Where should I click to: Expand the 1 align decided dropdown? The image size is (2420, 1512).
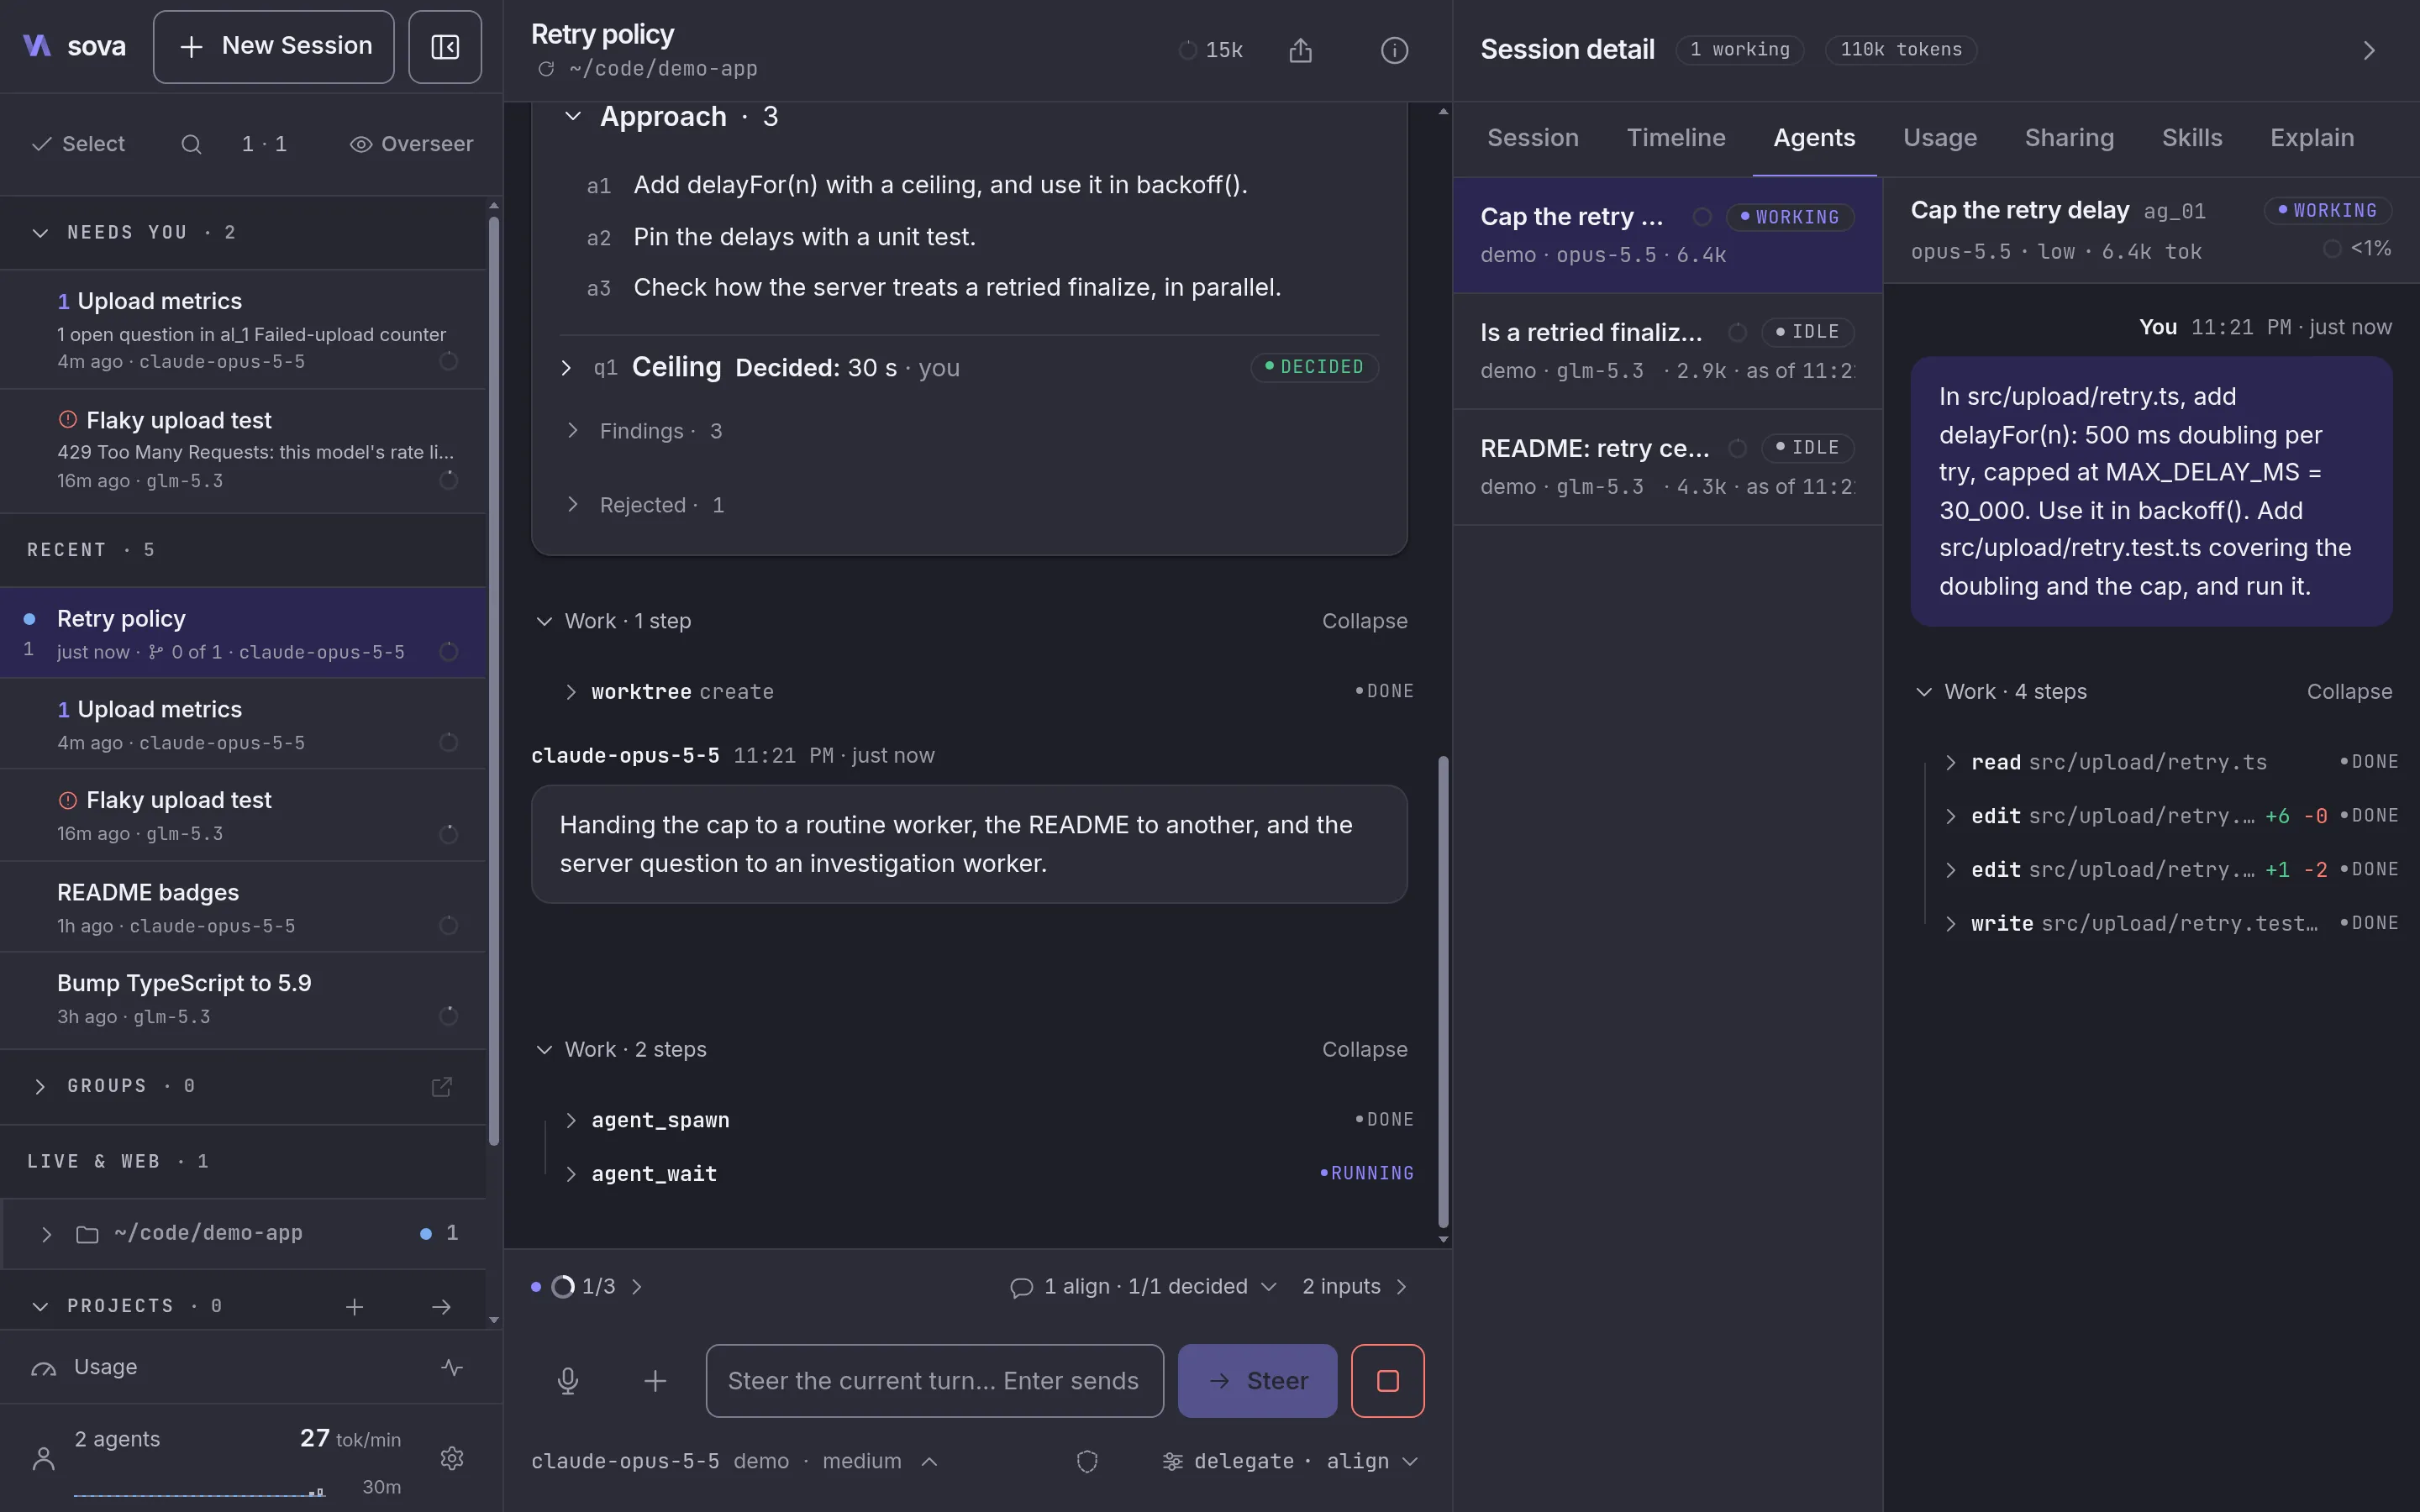1143,1287
